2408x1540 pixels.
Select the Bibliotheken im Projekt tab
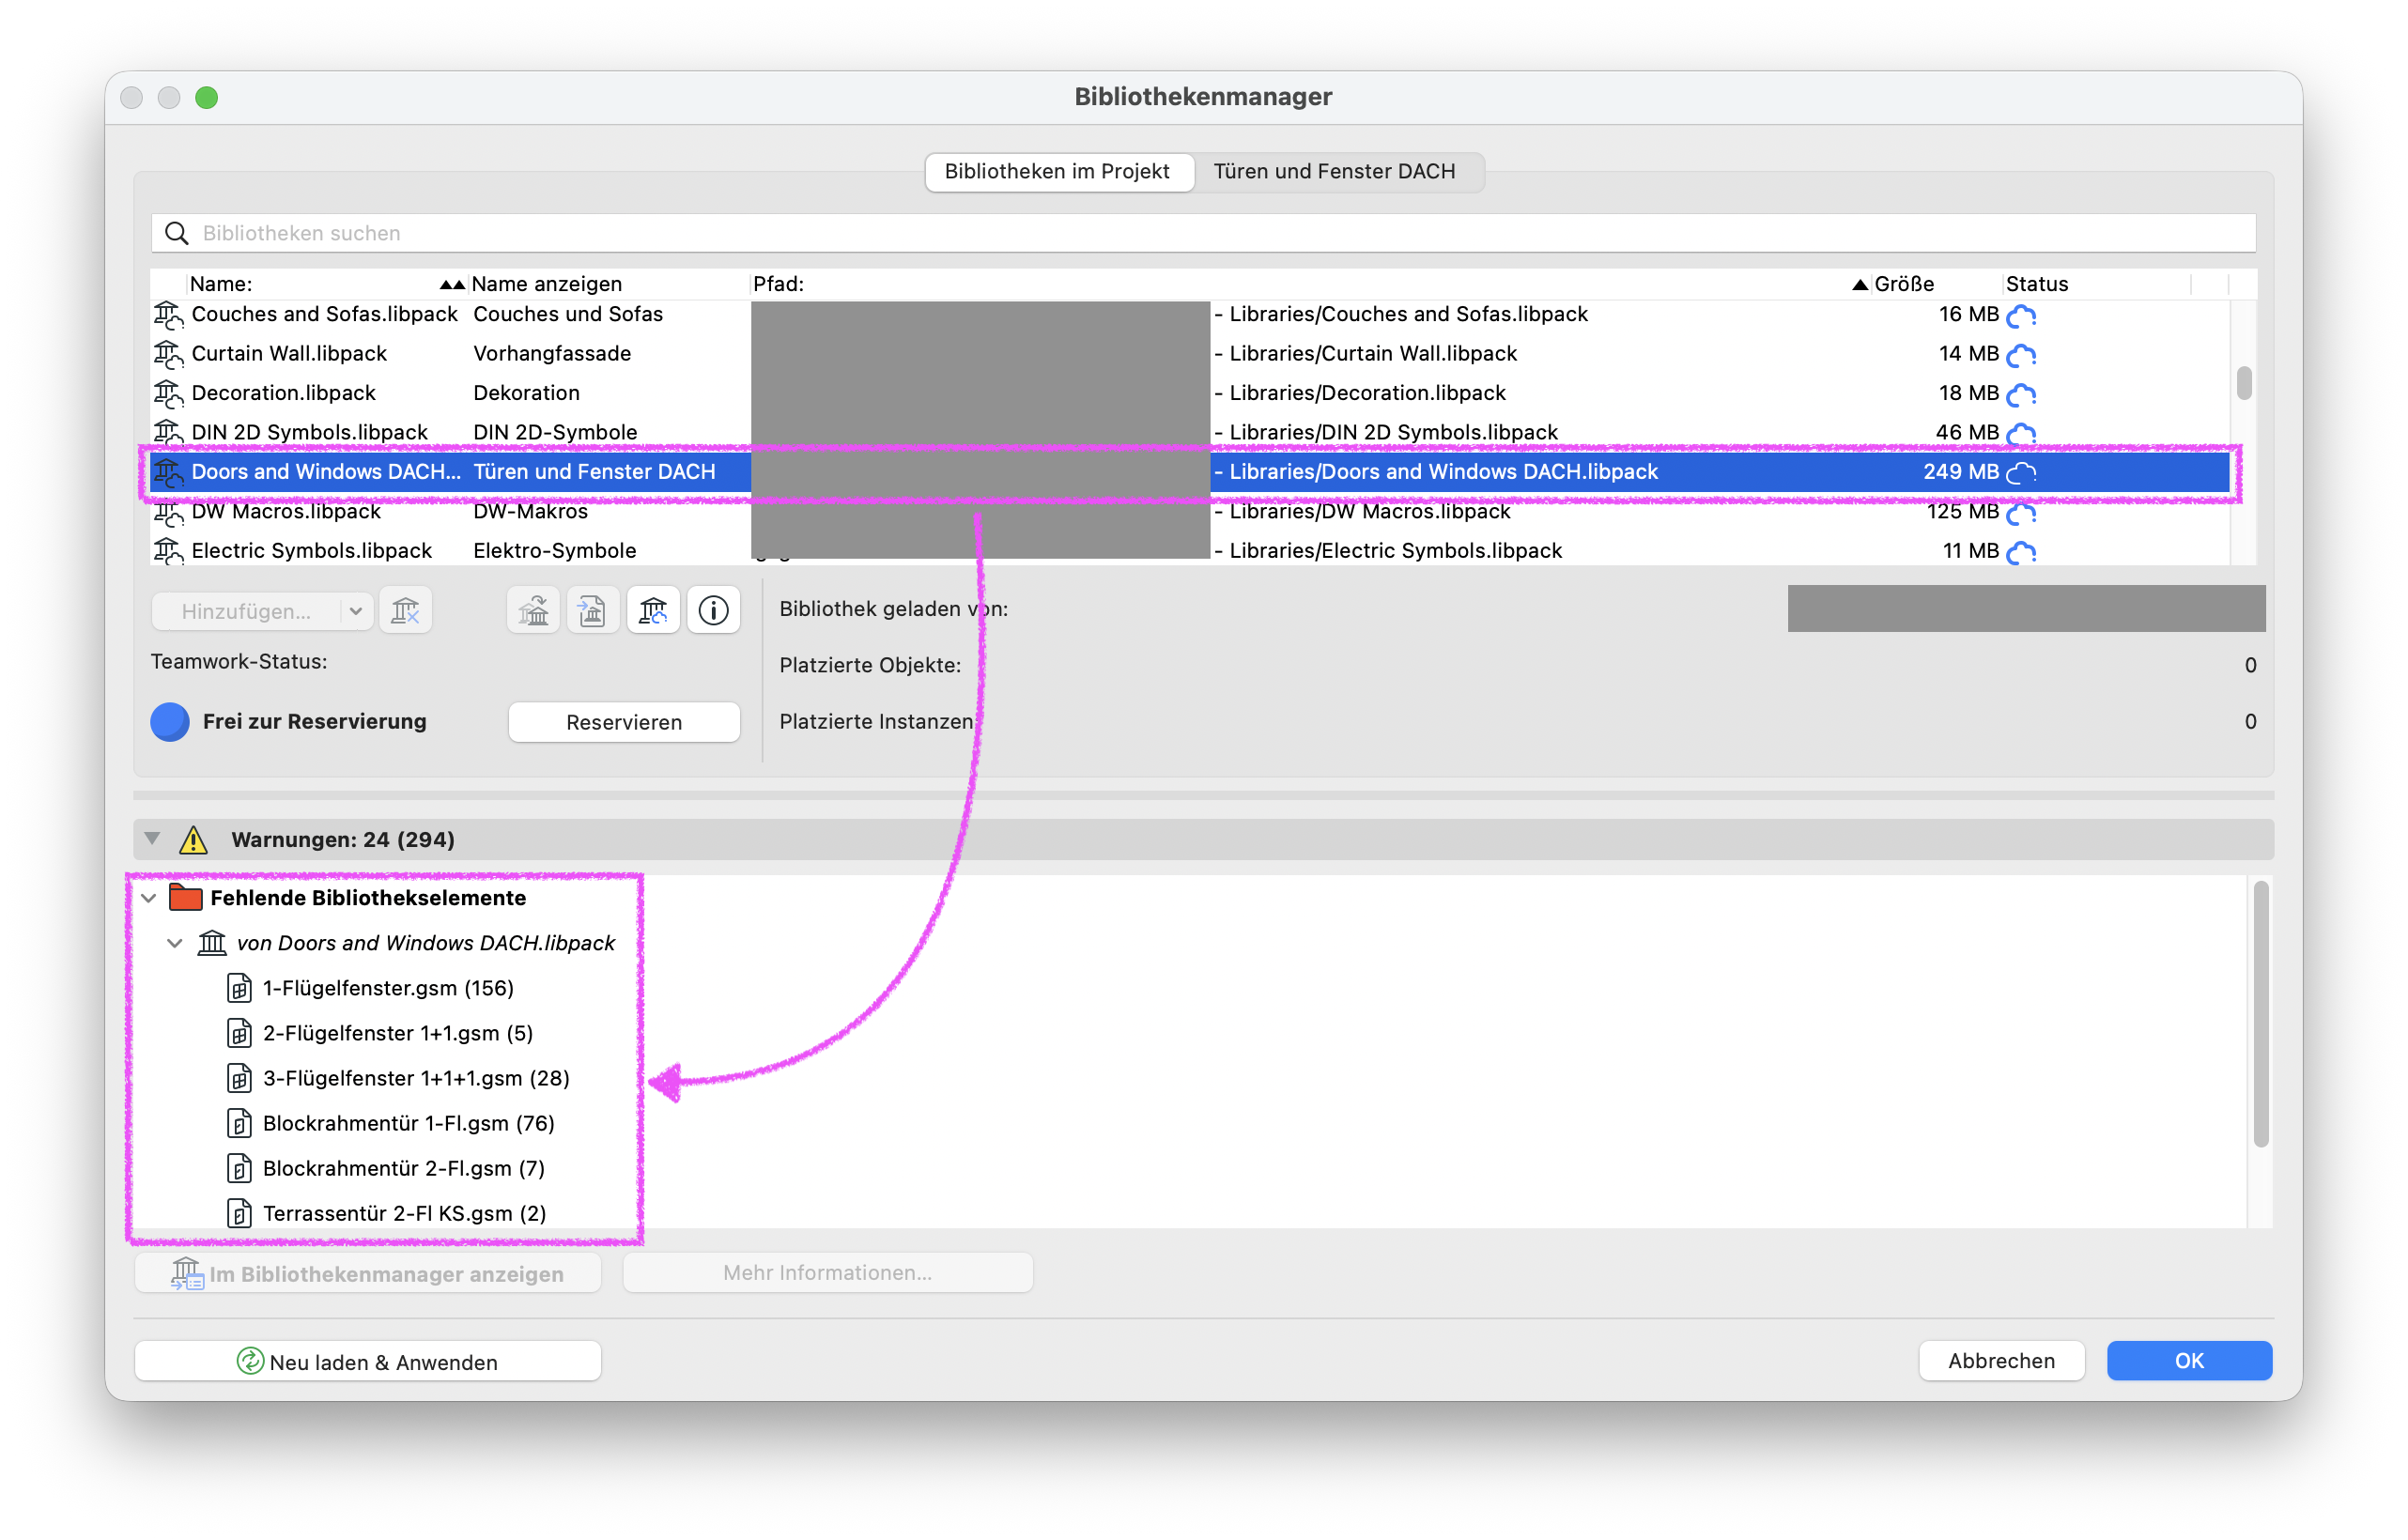click(x=1057, y=171)
